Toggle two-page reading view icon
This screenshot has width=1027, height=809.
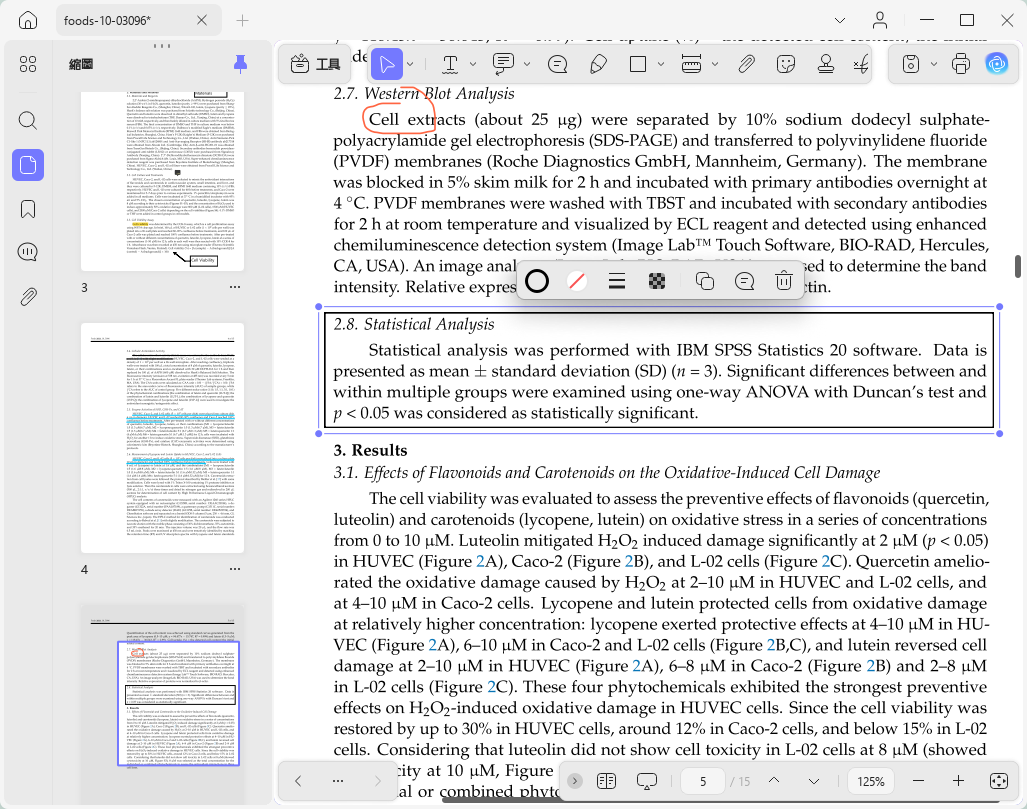pos(607,781)
